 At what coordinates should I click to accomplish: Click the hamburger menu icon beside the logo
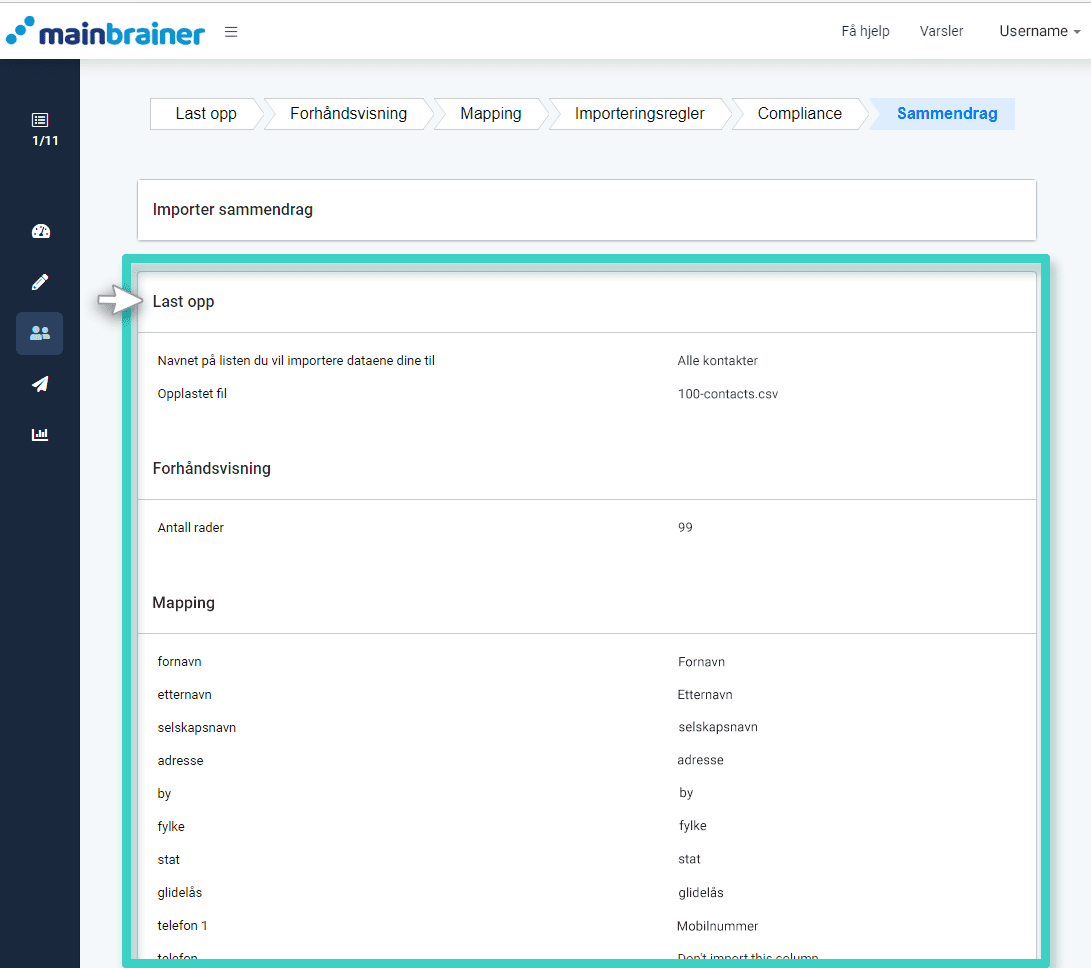[x=231, y=31]
